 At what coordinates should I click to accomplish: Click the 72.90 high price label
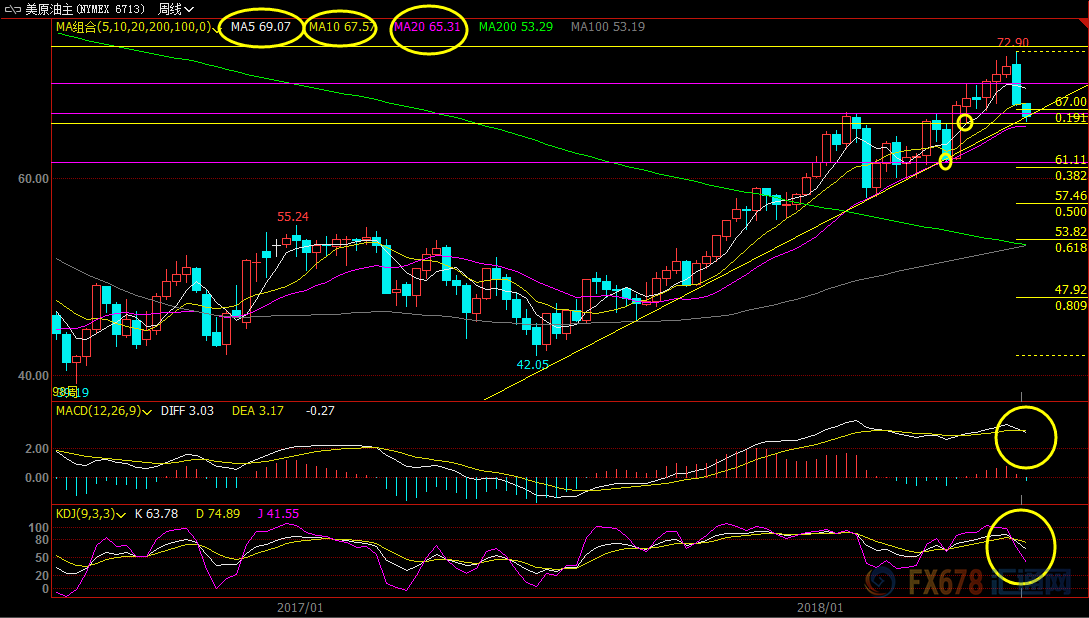(x=1013, y=43)
